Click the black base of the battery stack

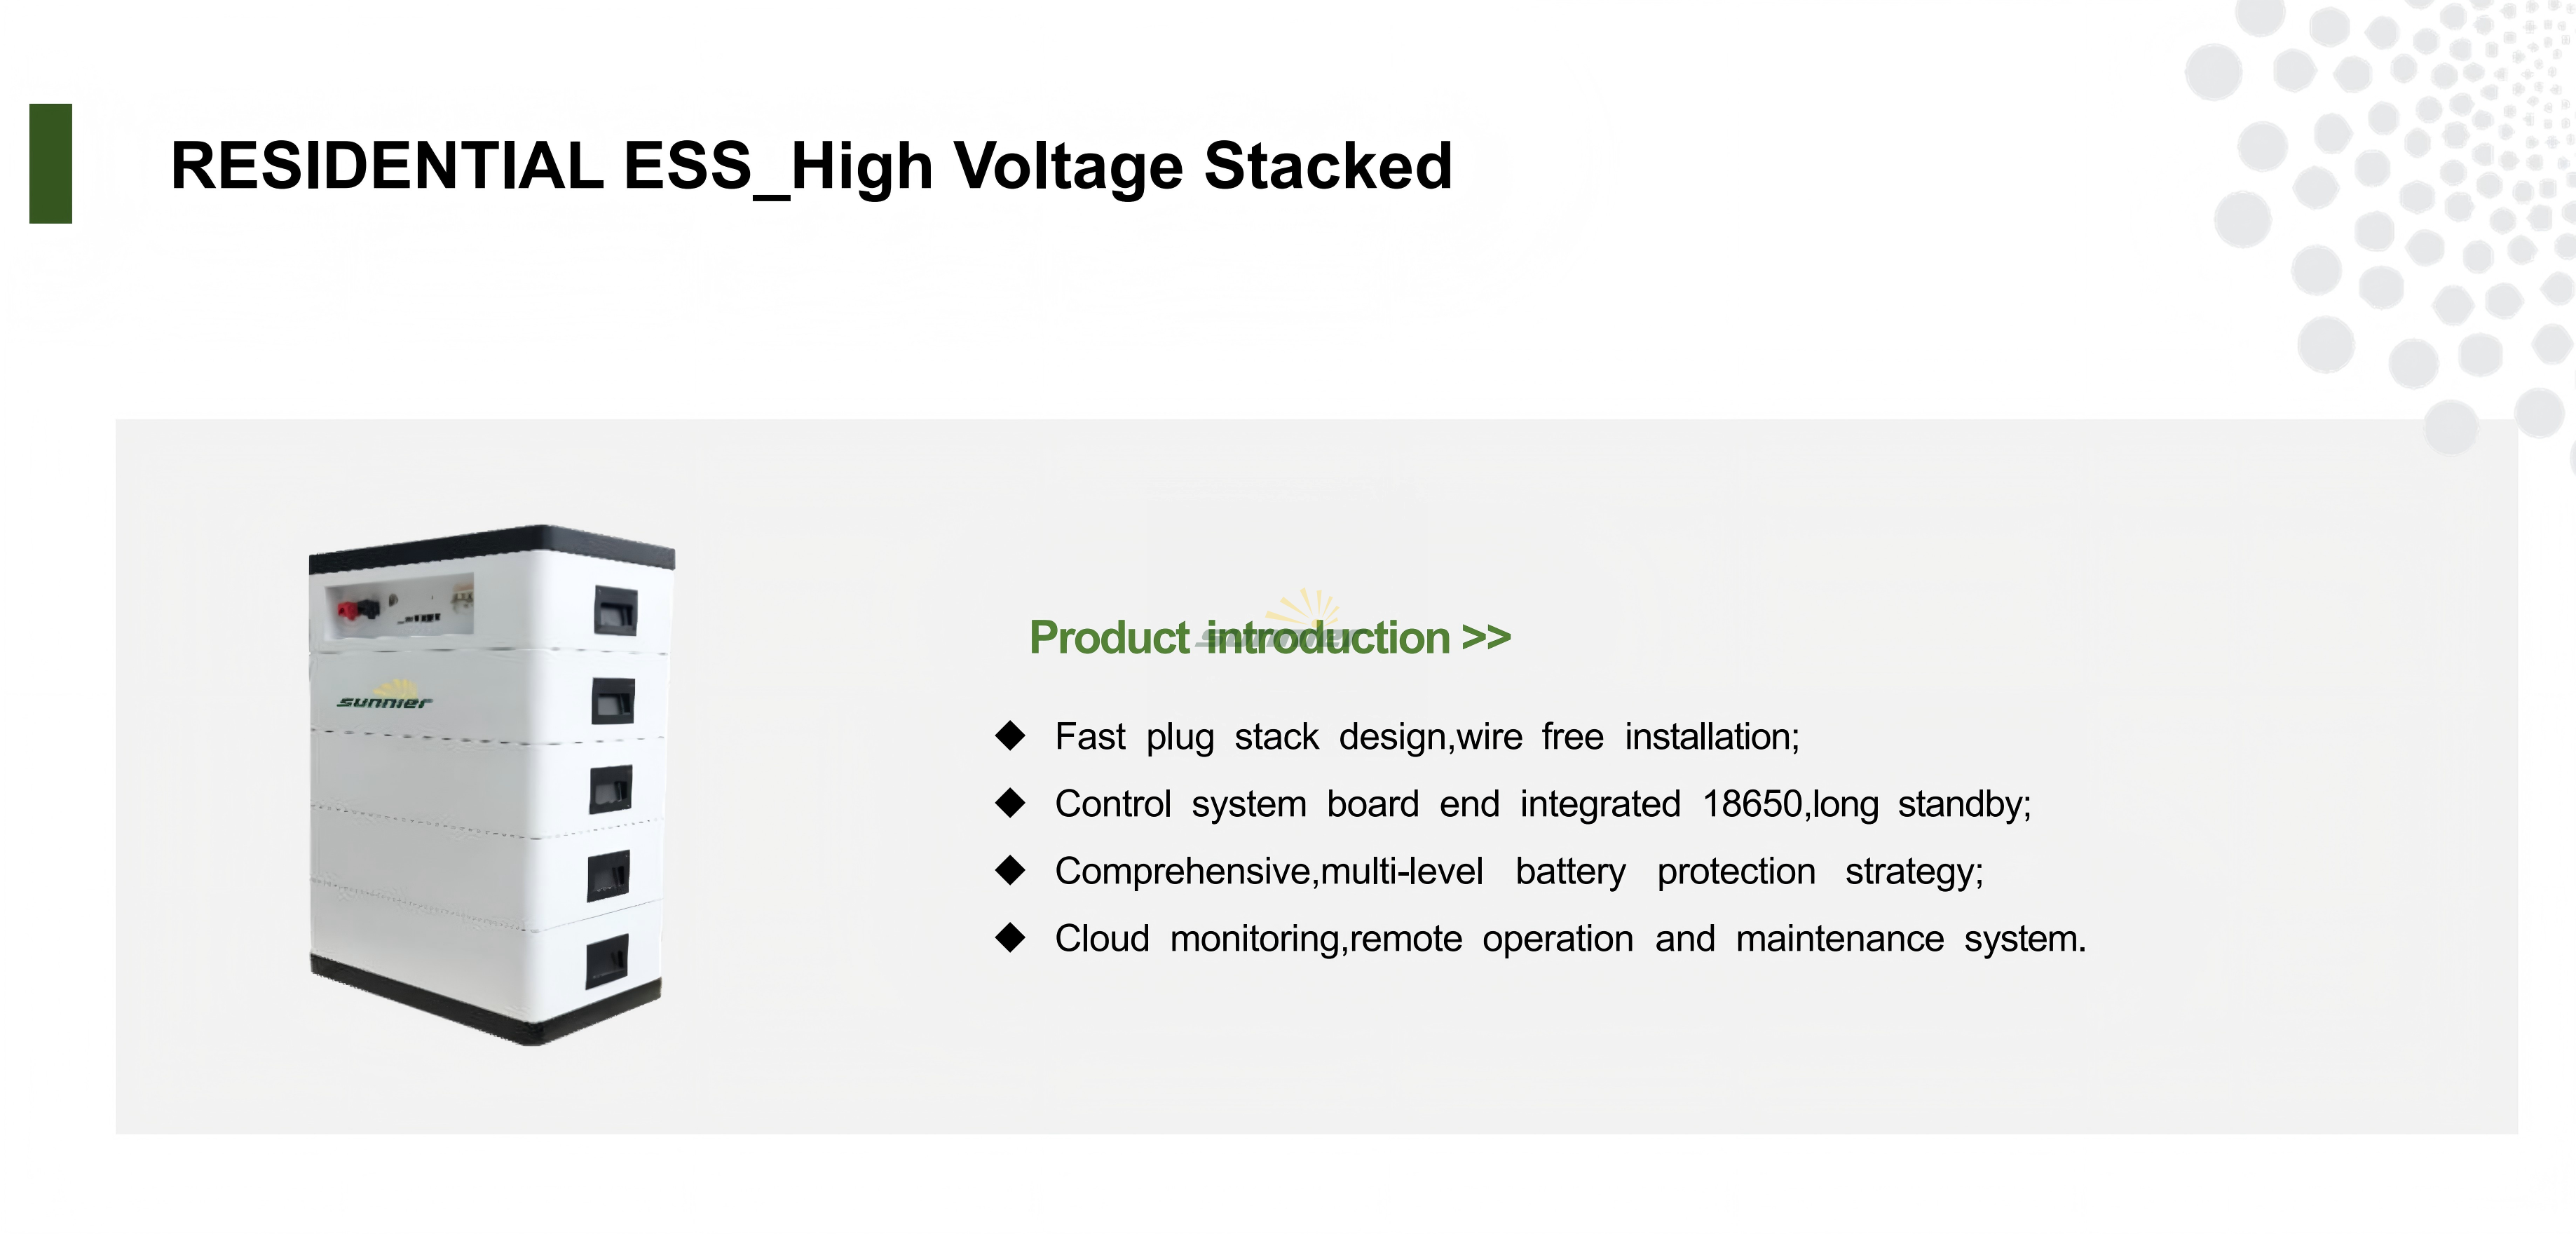485,1000
